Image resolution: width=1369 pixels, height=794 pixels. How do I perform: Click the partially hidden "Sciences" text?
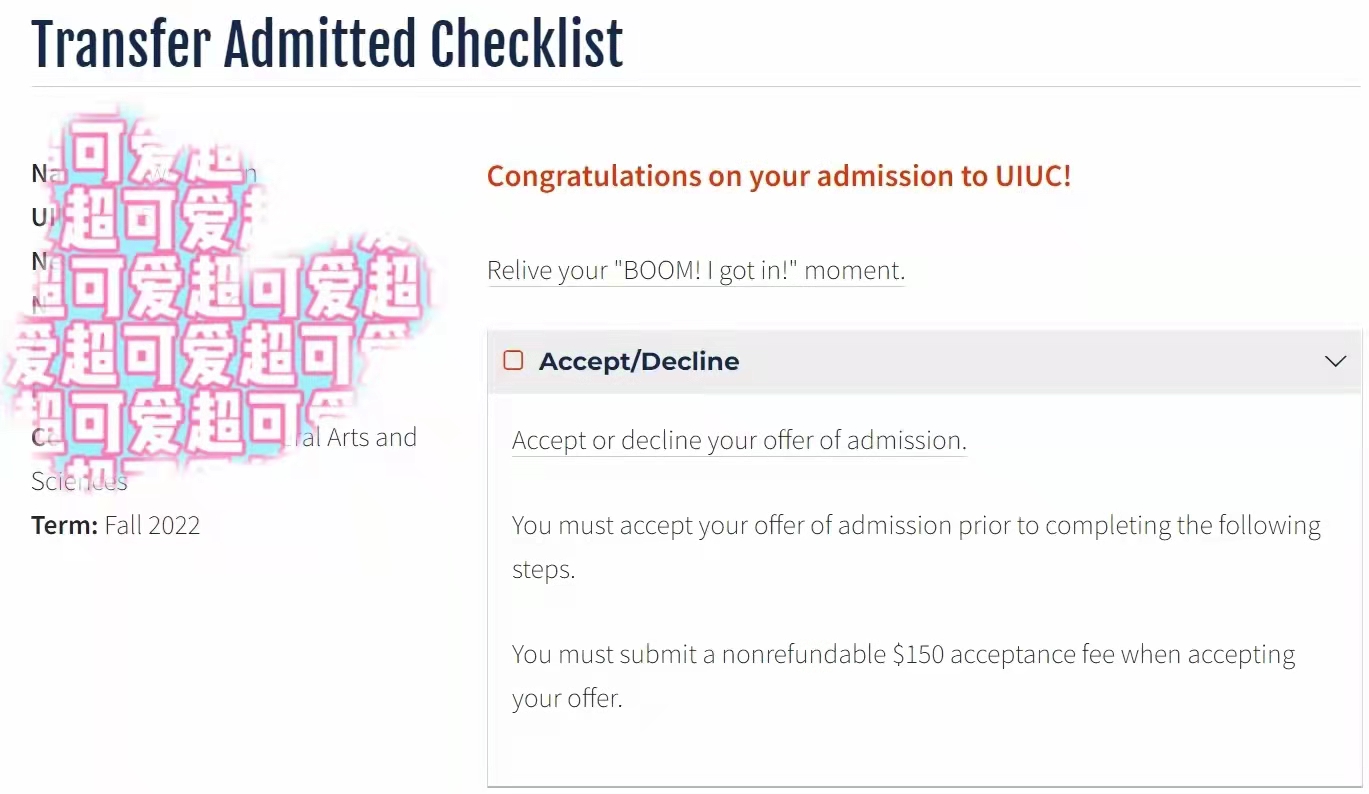point(79,481)
